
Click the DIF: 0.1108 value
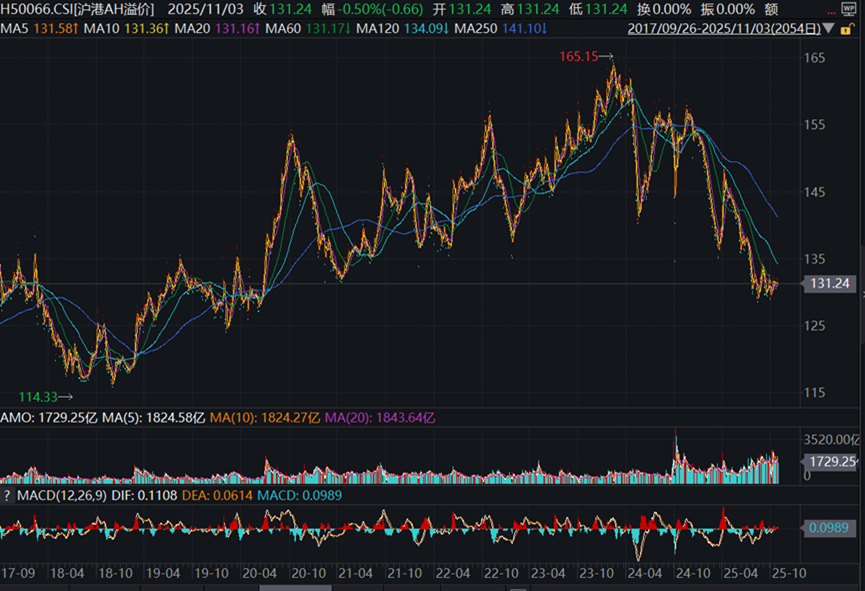coord(144,496)
